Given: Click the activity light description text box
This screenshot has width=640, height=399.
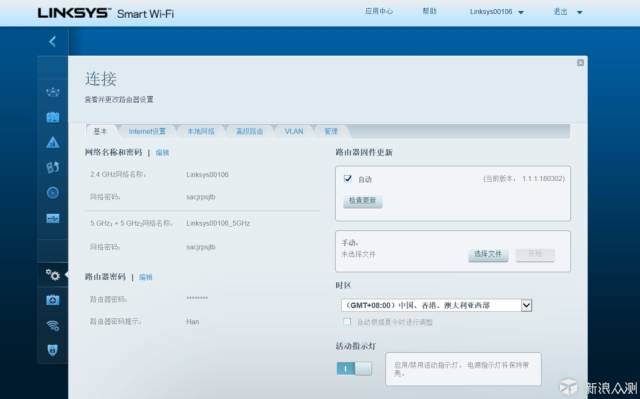Looking at the screenshot, I should (x=463, y=369).
